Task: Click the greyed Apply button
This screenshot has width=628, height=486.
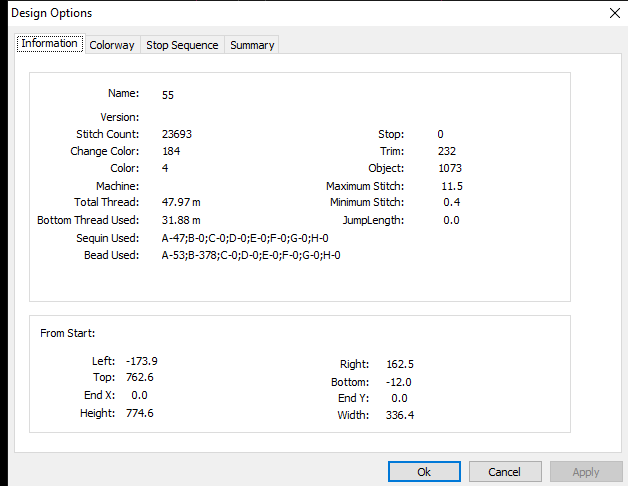Action: point(586,472)
